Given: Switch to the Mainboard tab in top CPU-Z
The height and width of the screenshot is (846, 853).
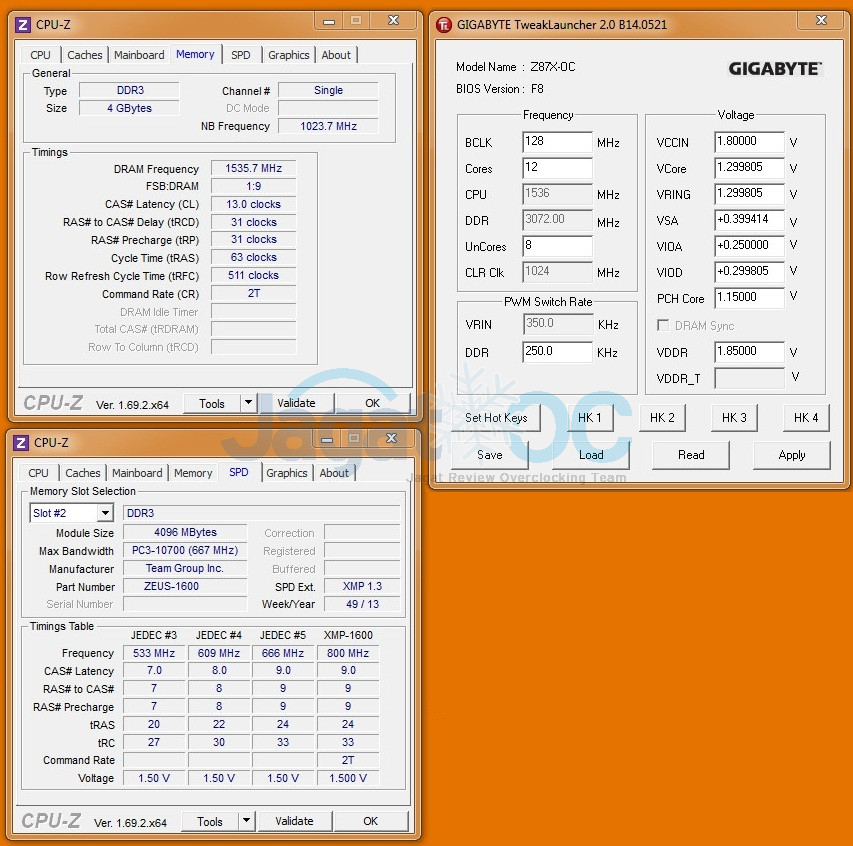Looking at the screenshot, I should pyautogui.click(x=139, y=55).
